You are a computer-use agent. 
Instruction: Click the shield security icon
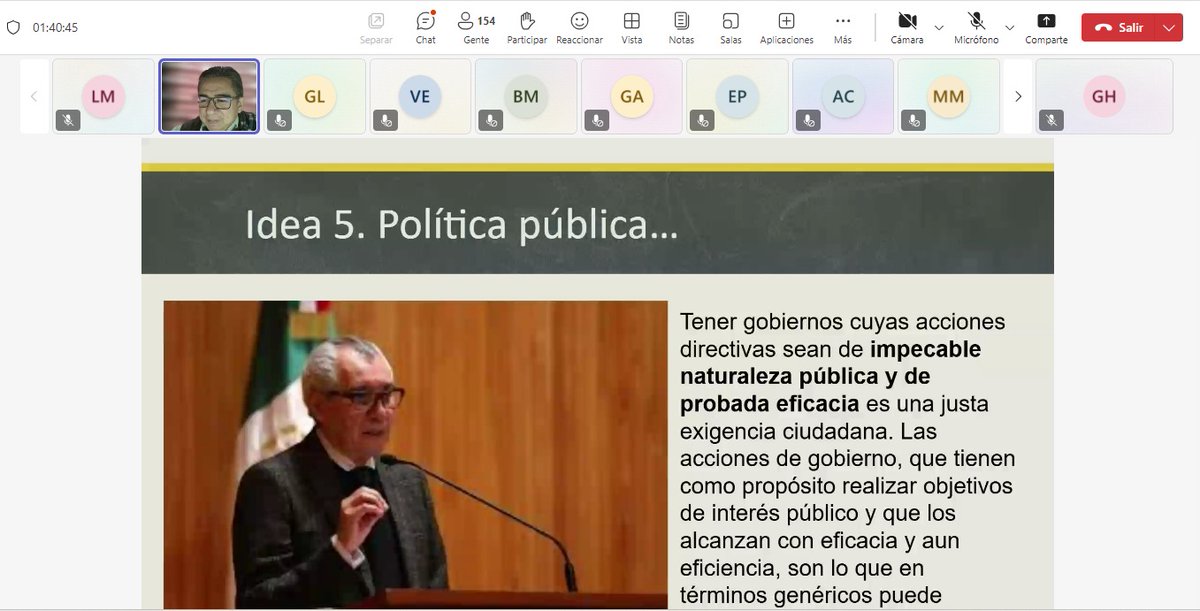(x=13, y=27)
